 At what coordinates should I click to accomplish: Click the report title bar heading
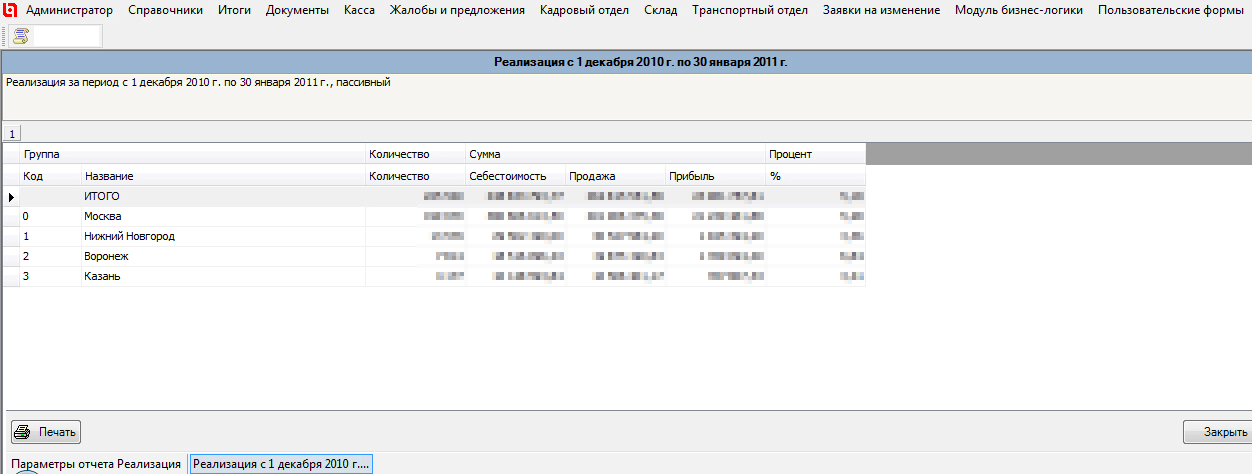[640, 62]
